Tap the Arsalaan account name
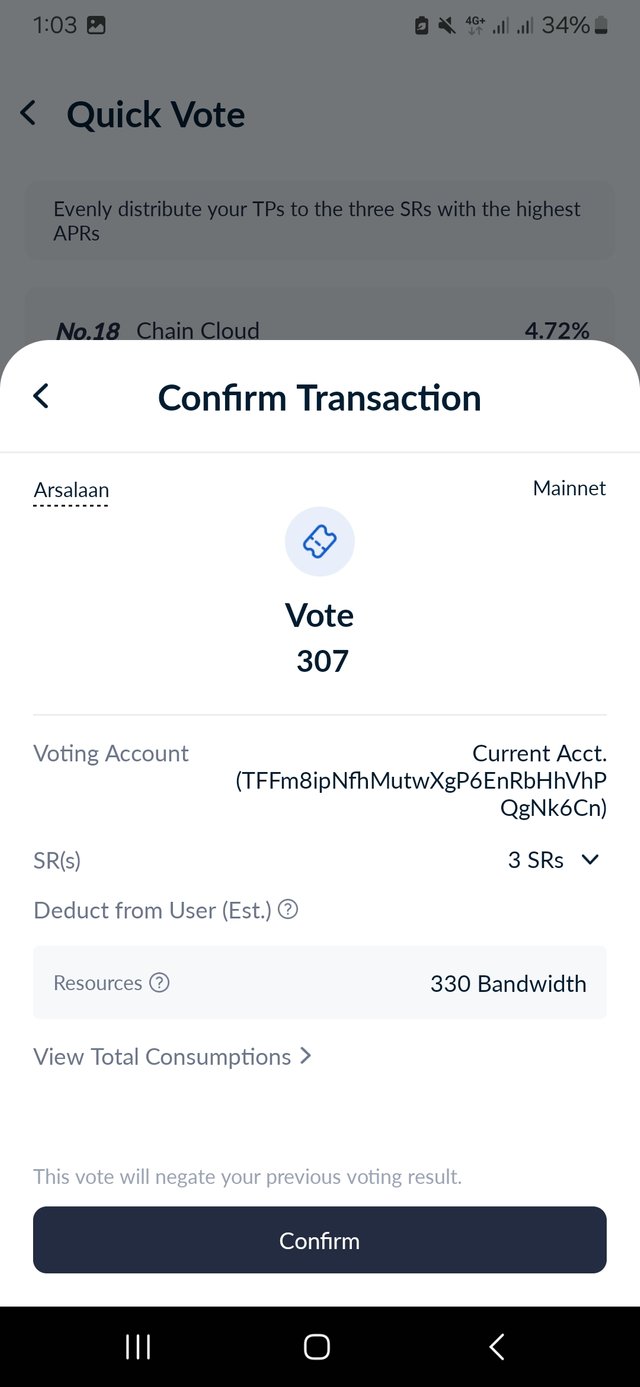 (71, 490)
